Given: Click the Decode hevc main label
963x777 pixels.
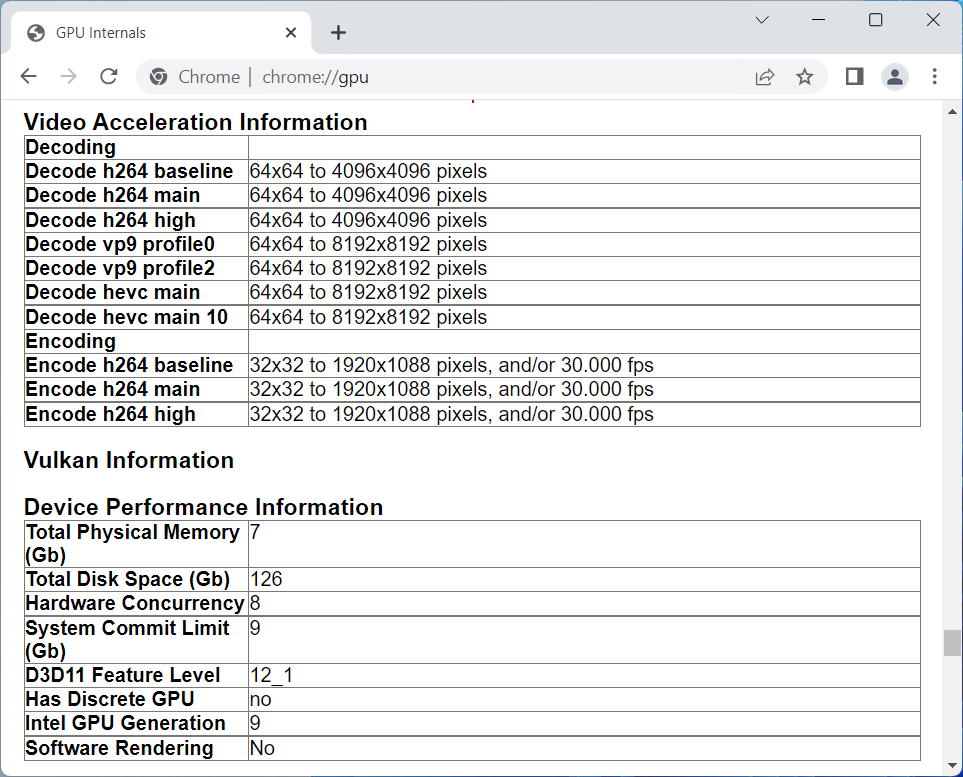Looking at the screenshot, I should (x=113, y=292).
